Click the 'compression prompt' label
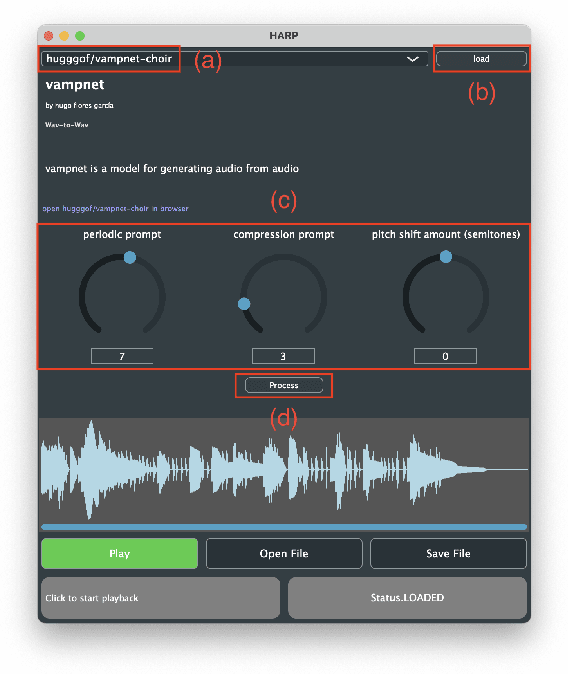The height and width of the screenshot is (674, 568). 284,235
